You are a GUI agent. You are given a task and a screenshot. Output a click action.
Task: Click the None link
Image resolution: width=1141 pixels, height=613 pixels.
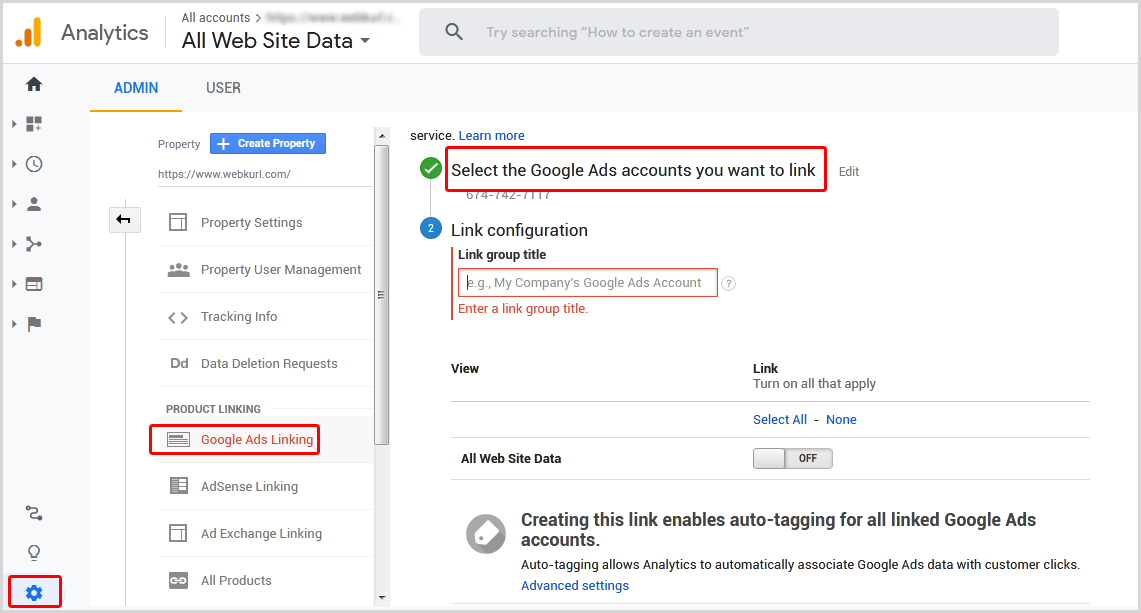tap(841, 419)
